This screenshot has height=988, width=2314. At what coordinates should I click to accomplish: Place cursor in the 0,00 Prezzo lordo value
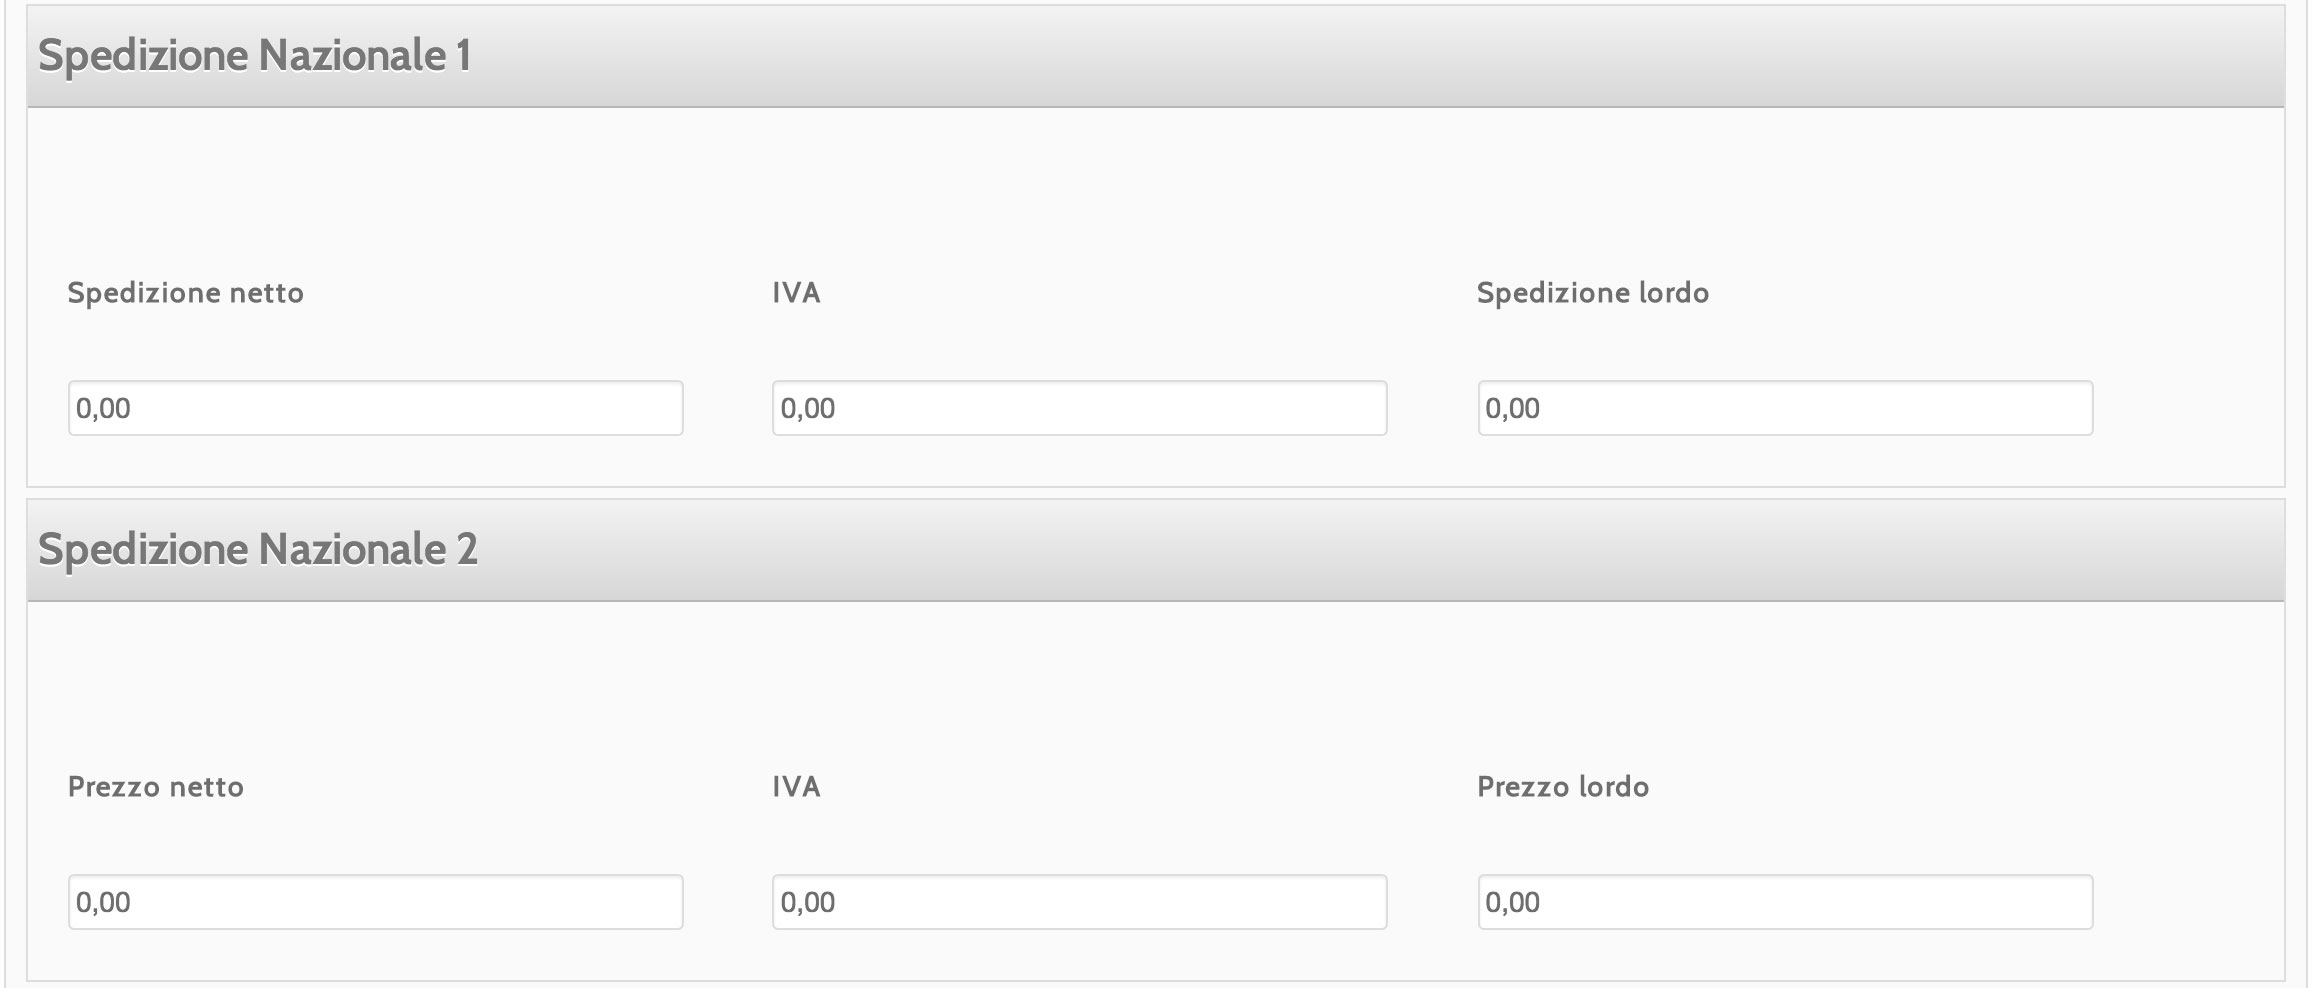point(1512,902)
